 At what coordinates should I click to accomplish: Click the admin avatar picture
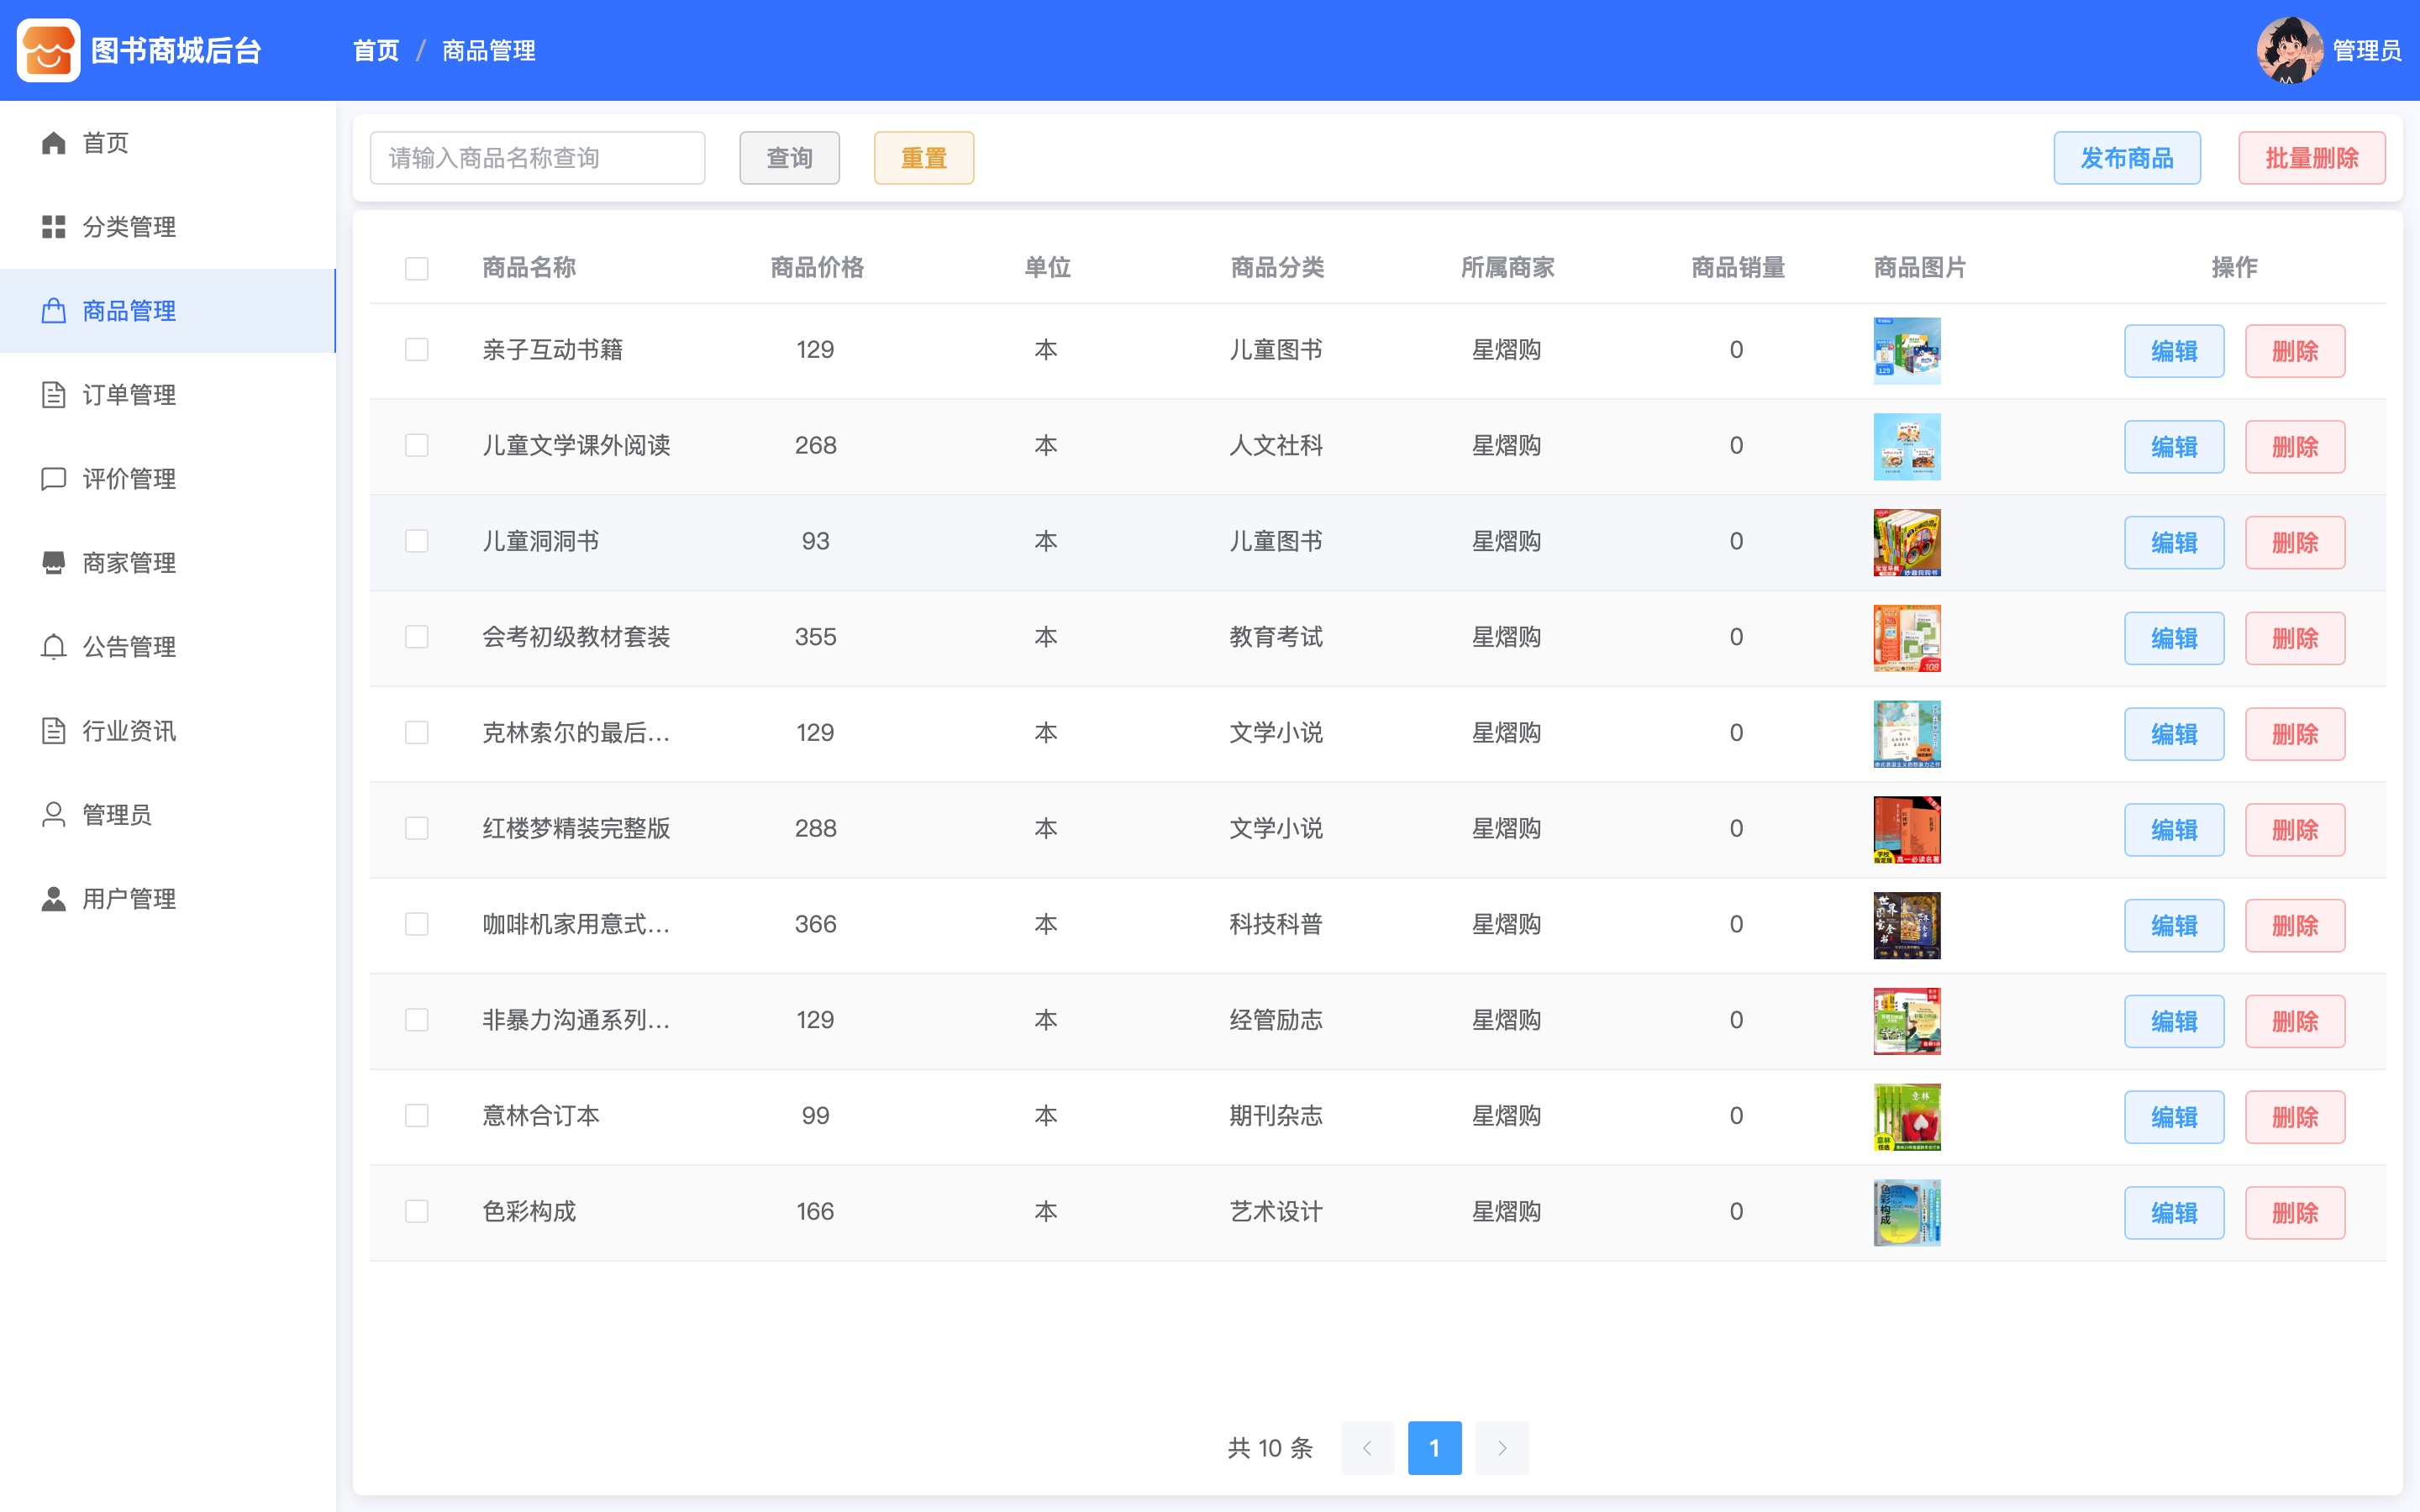(2289, 50)
